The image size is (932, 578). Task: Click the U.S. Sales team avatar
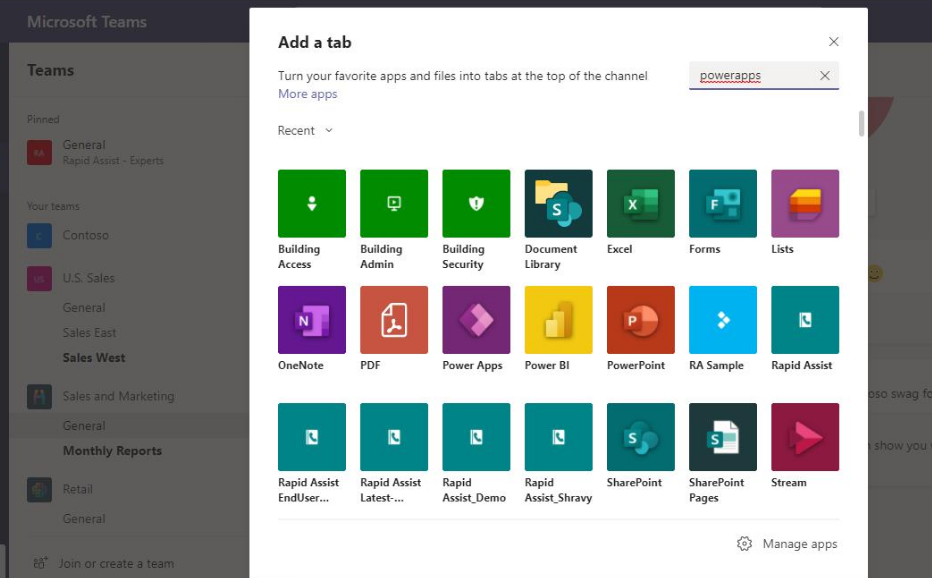(39, 278)
